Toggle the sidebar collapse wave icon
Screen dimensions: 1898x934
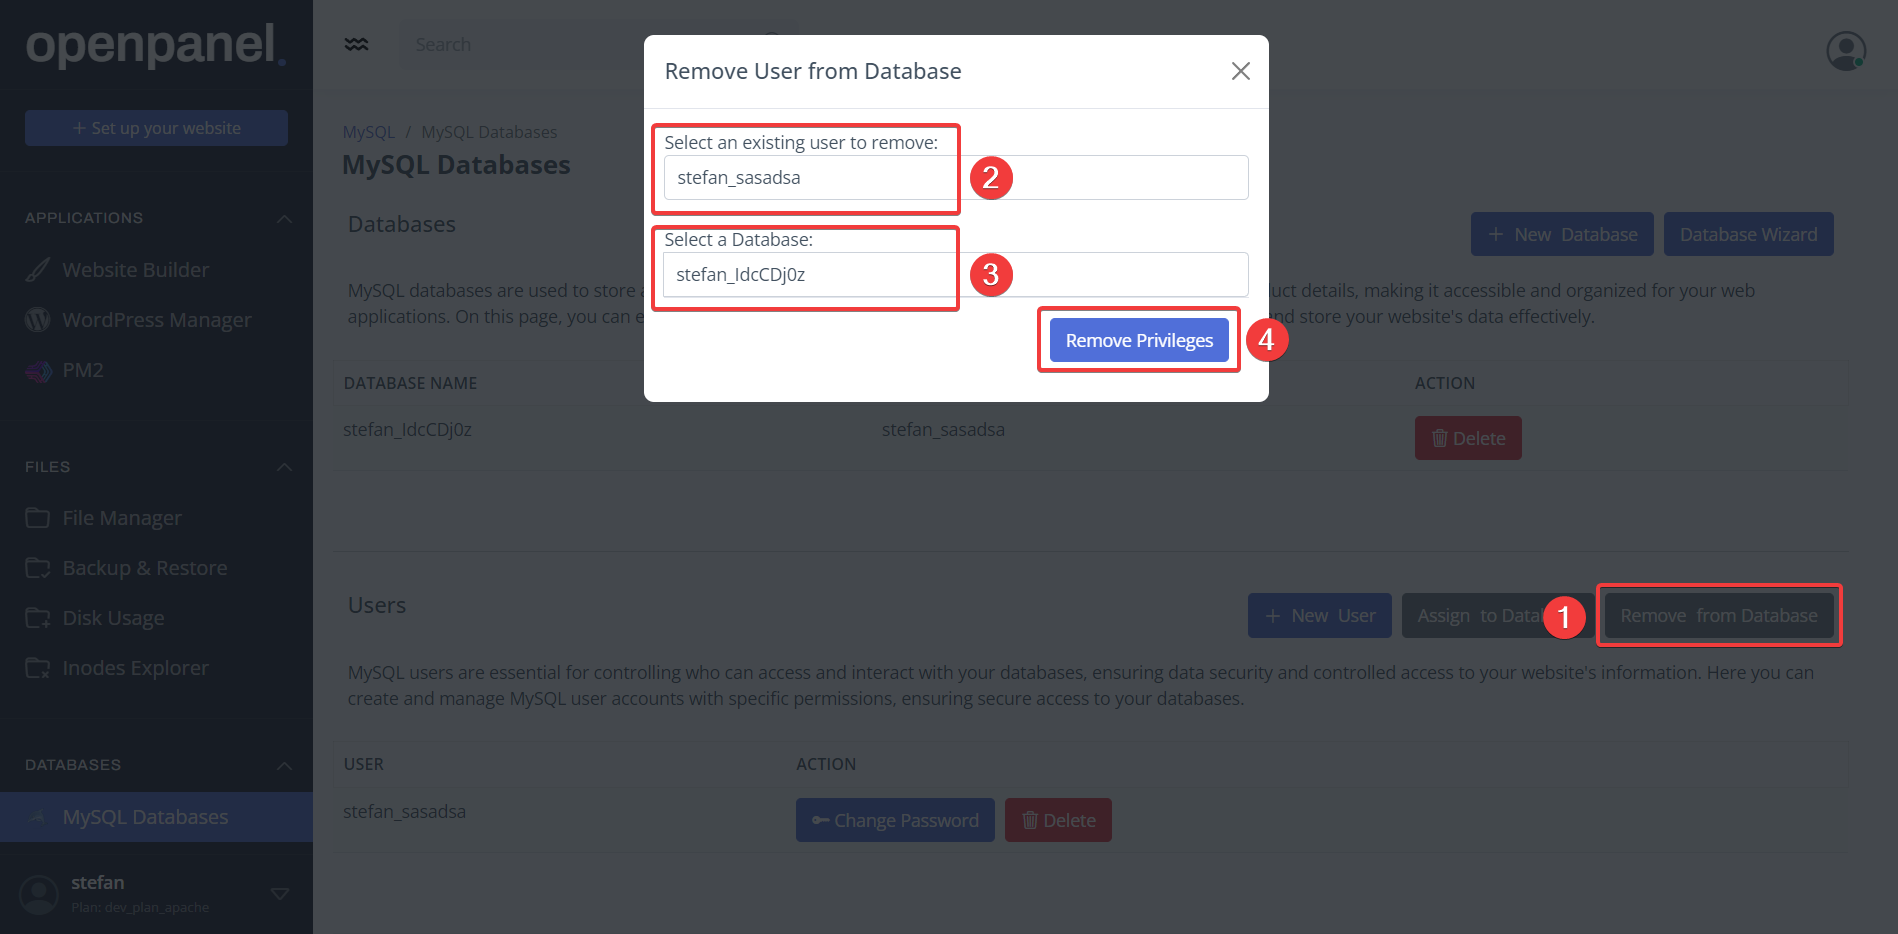tap(356, 45)
